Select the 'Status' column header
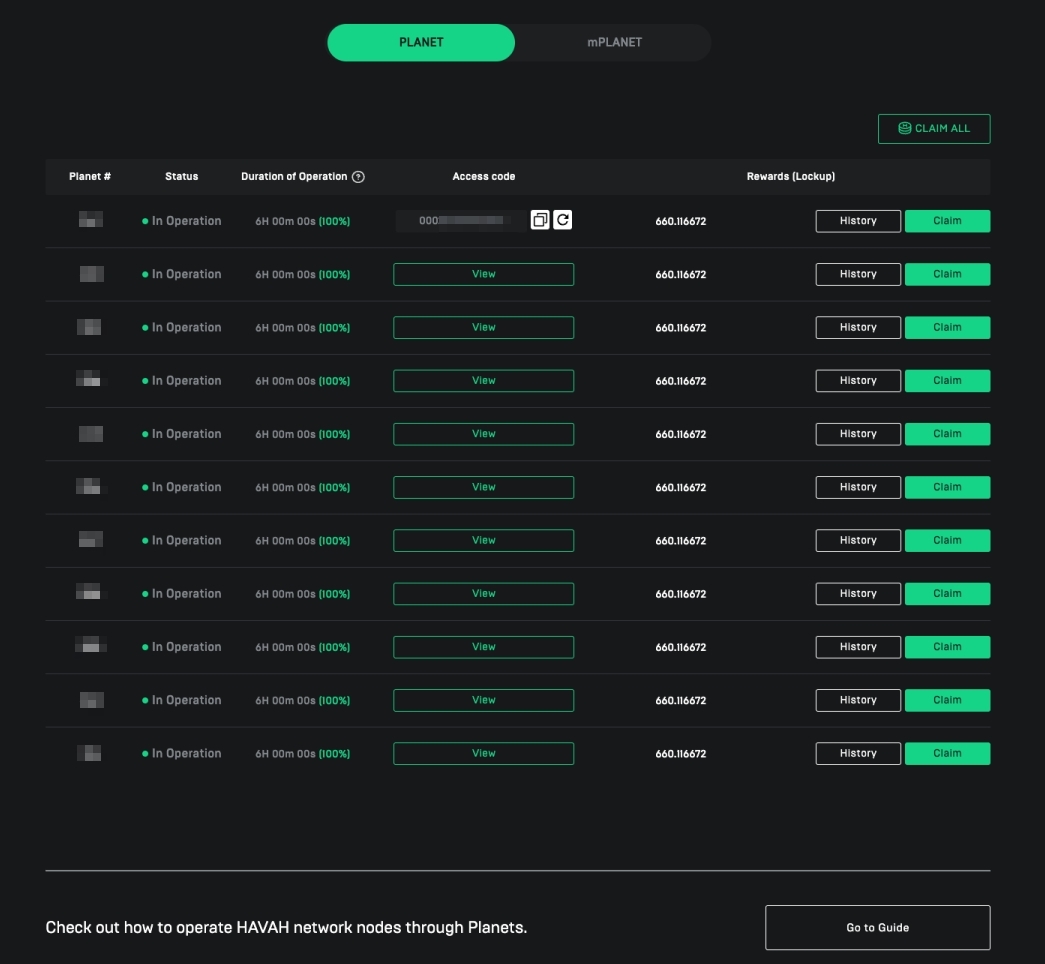The image size is (1045, 964). coord(181,177)
